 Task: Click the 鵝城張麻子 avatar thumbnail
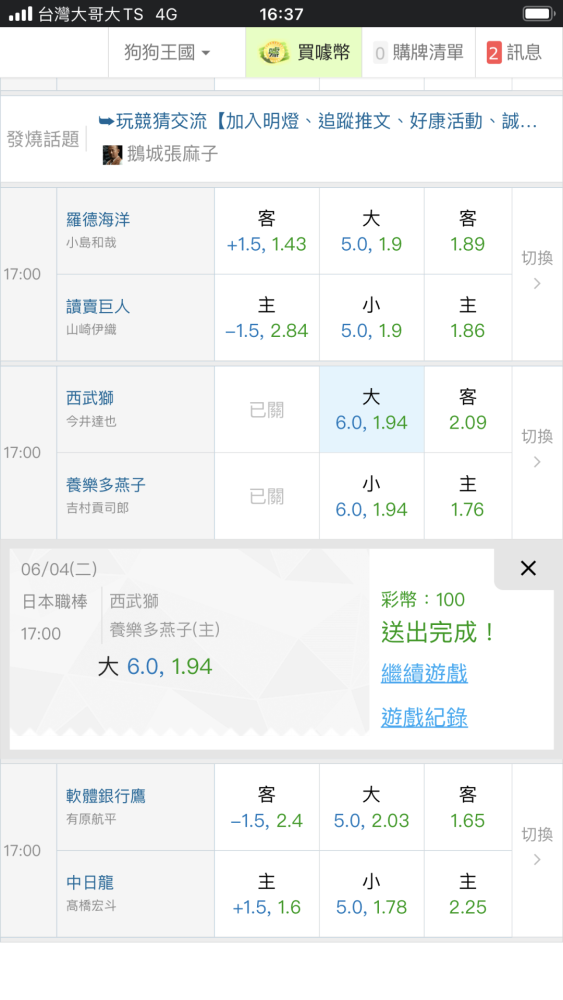coord(112,154)
